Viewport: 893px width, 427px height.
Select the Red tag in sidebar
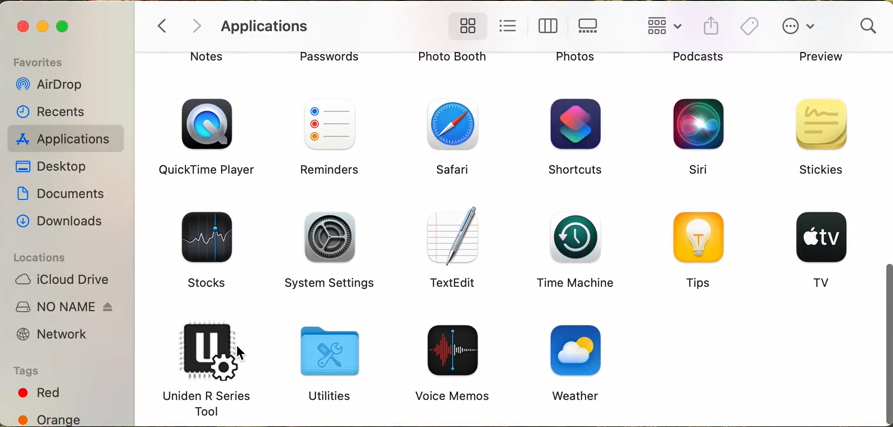(x=65, y=393)
